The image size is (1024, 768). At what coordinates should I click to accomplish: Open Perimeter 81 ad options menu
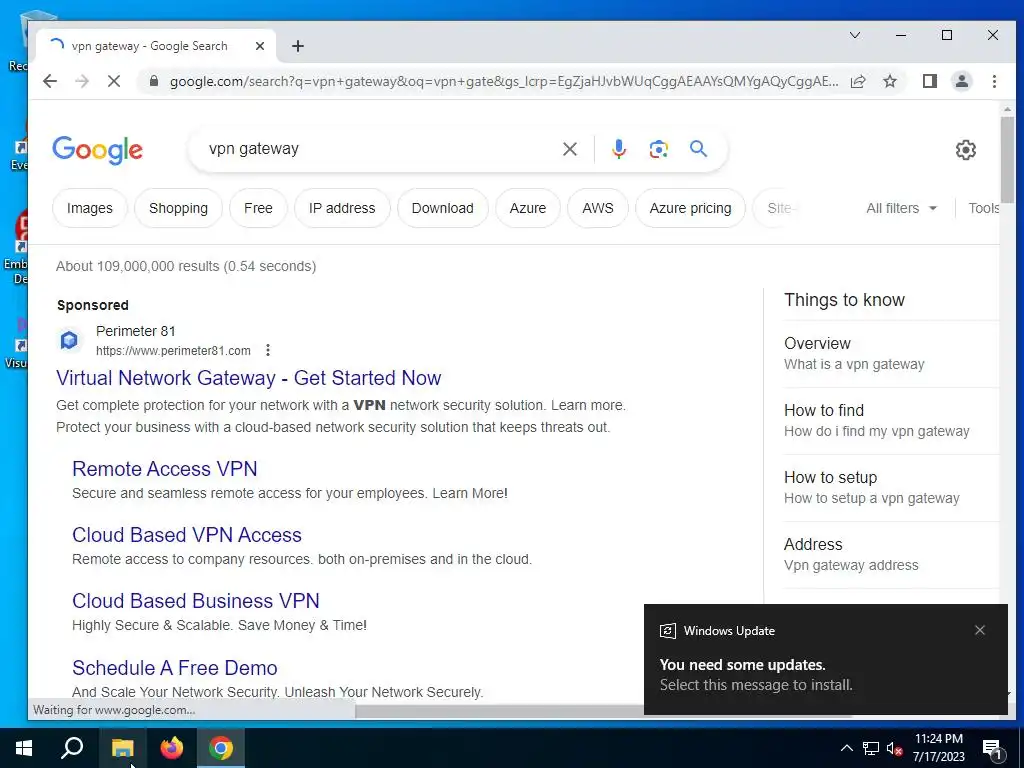click(x=268, y=351)
